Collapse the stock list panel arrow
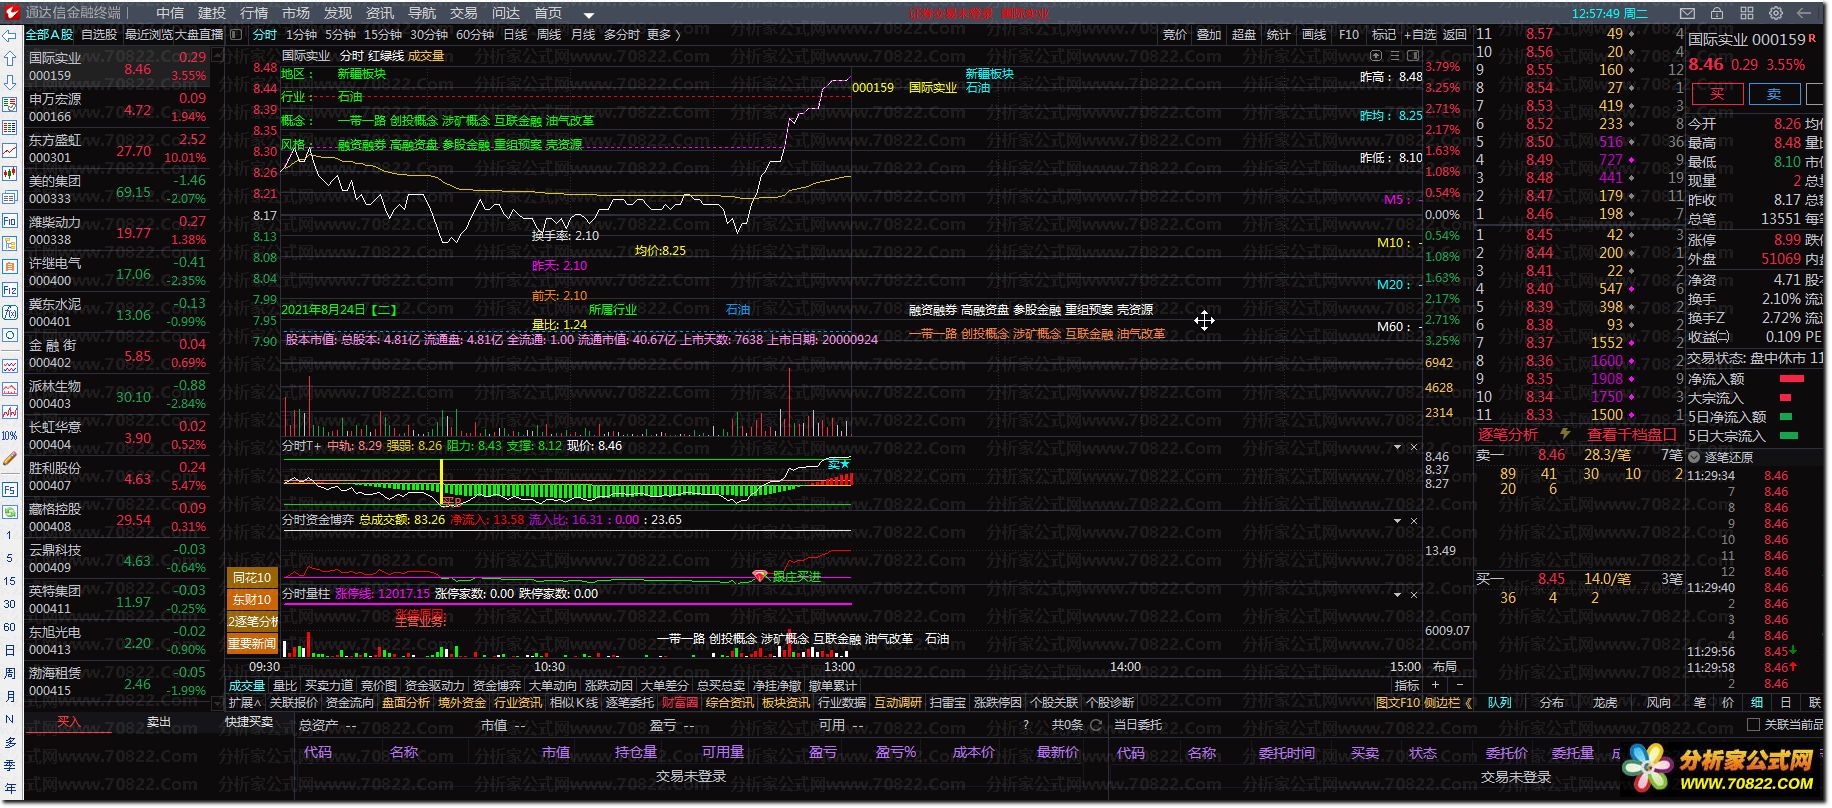 [x=216, y=54]
